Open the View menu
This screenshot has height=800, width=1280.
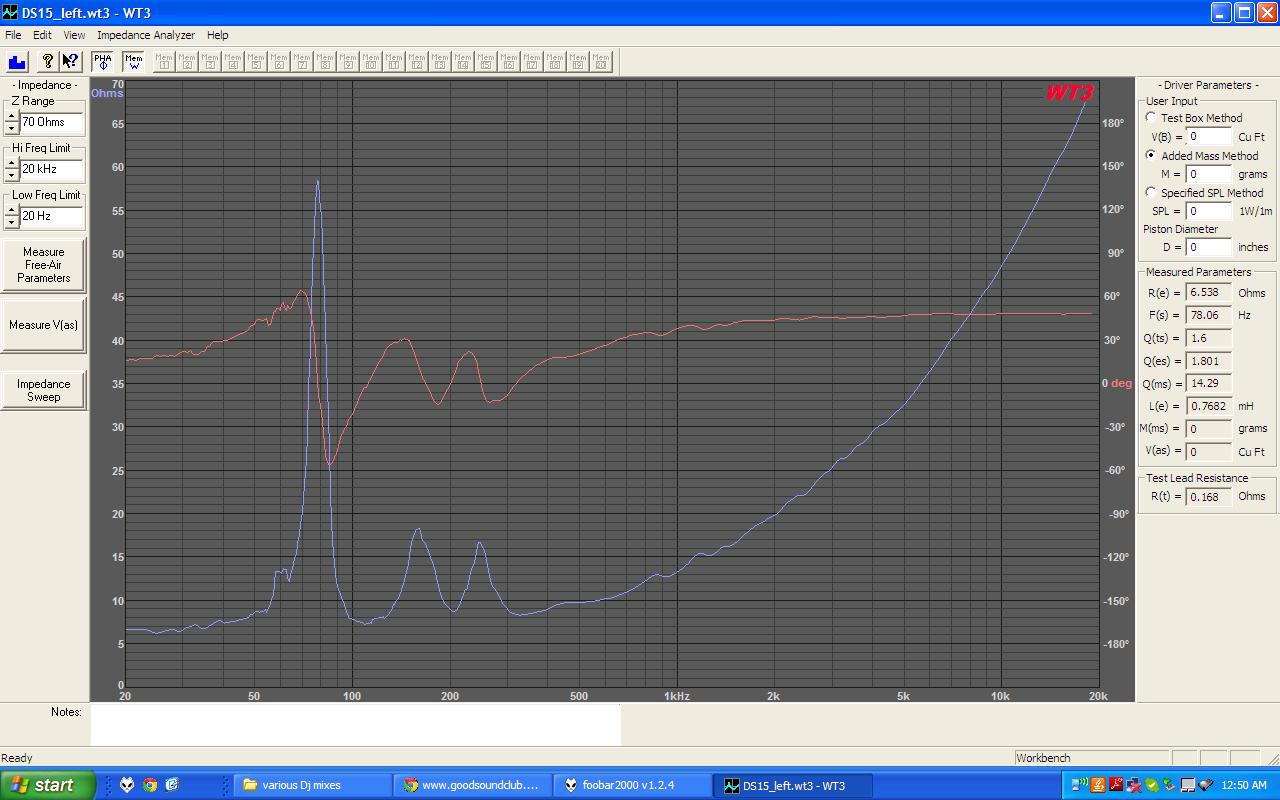(x=74, y=35)
